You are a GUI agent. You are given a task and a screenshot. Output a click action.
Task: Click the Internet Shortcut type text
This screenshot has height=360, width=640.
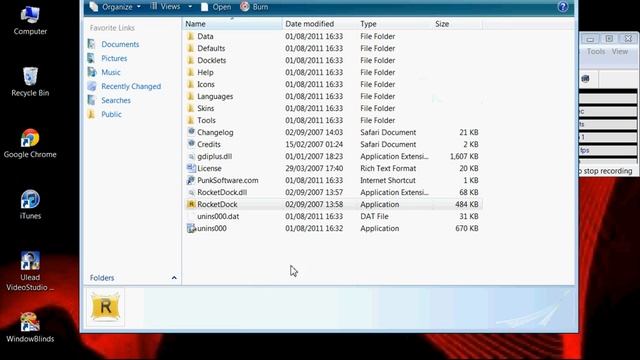tap(387, 180)
